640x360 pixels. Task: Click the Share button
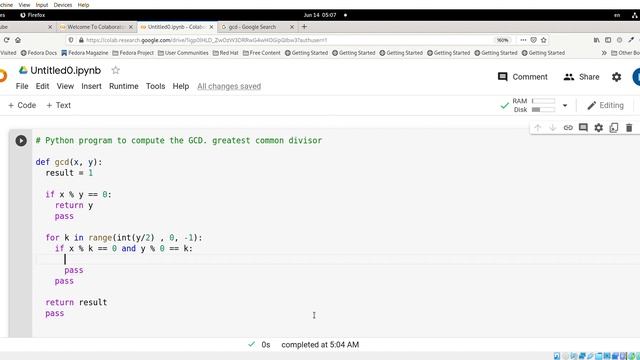pyautogui.click(x=582, y=77)
